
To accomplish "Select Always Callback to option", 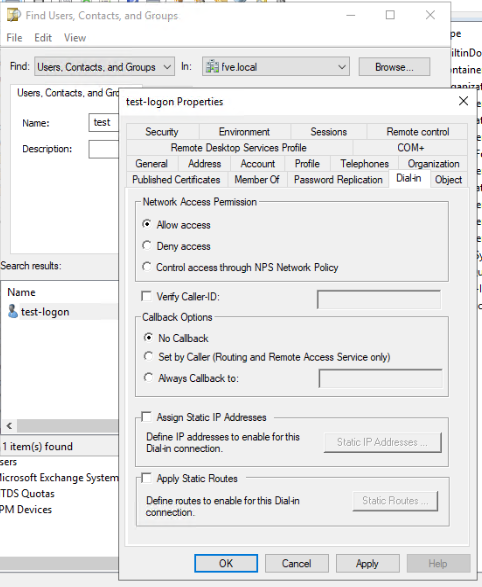I will click(149, 377).
